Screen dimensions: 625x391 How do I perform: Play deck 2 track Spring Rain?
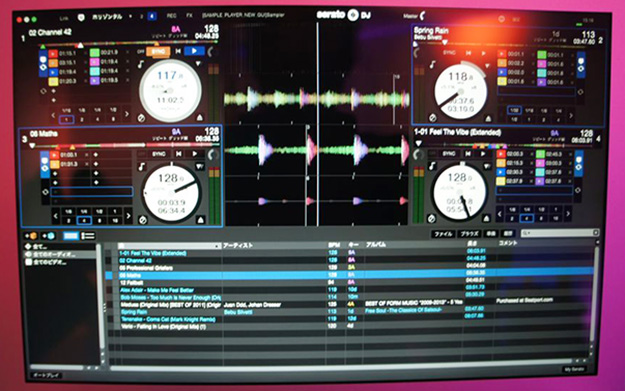483,53
